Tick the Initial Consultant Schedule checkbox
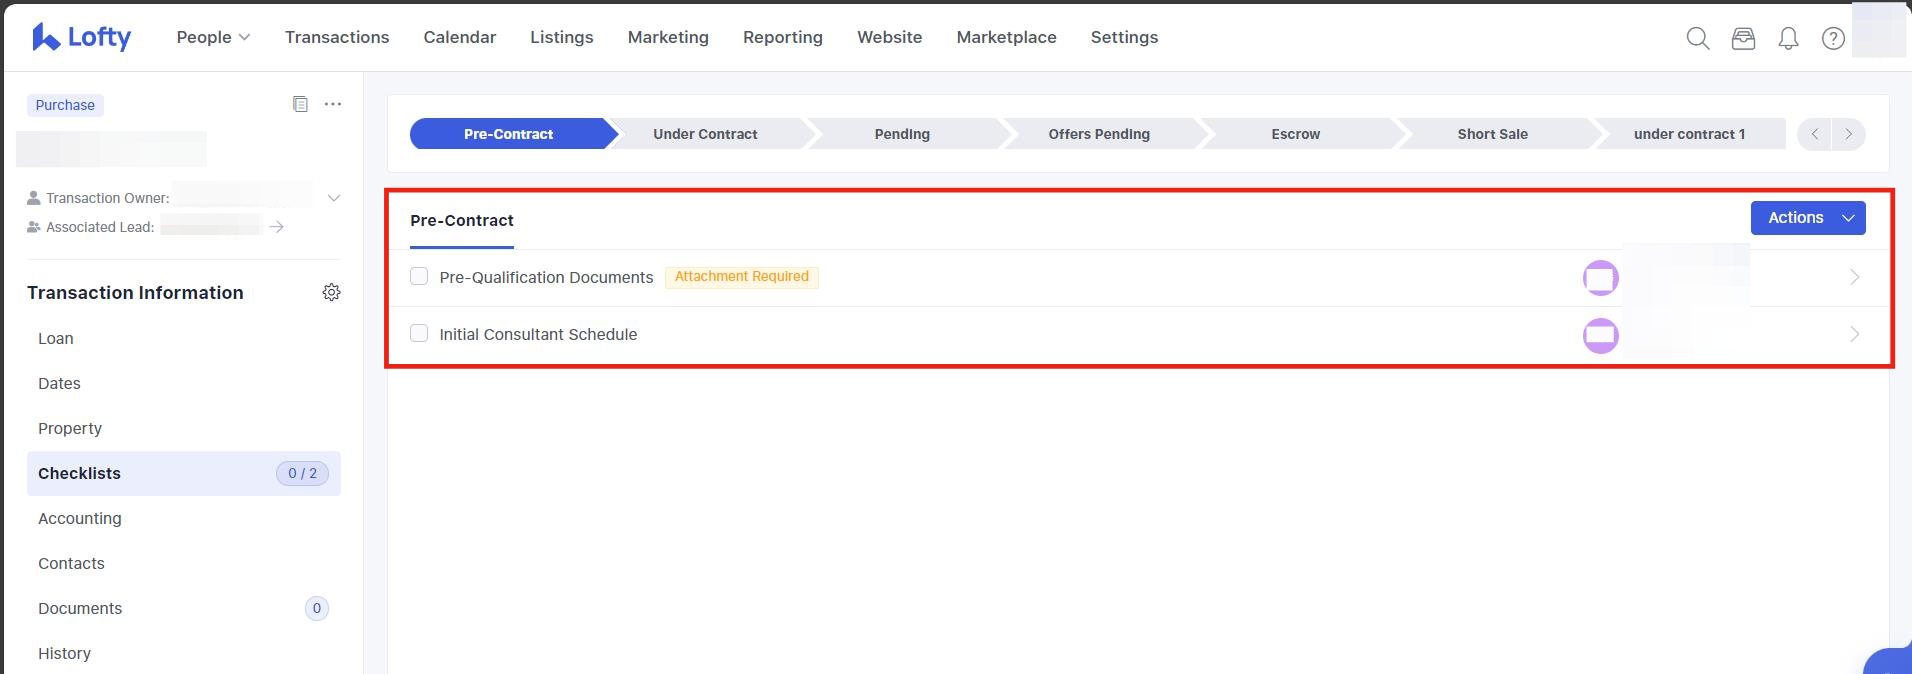Screen dimensions: 1912x674 pyautogui.click(x=419, y=333)
